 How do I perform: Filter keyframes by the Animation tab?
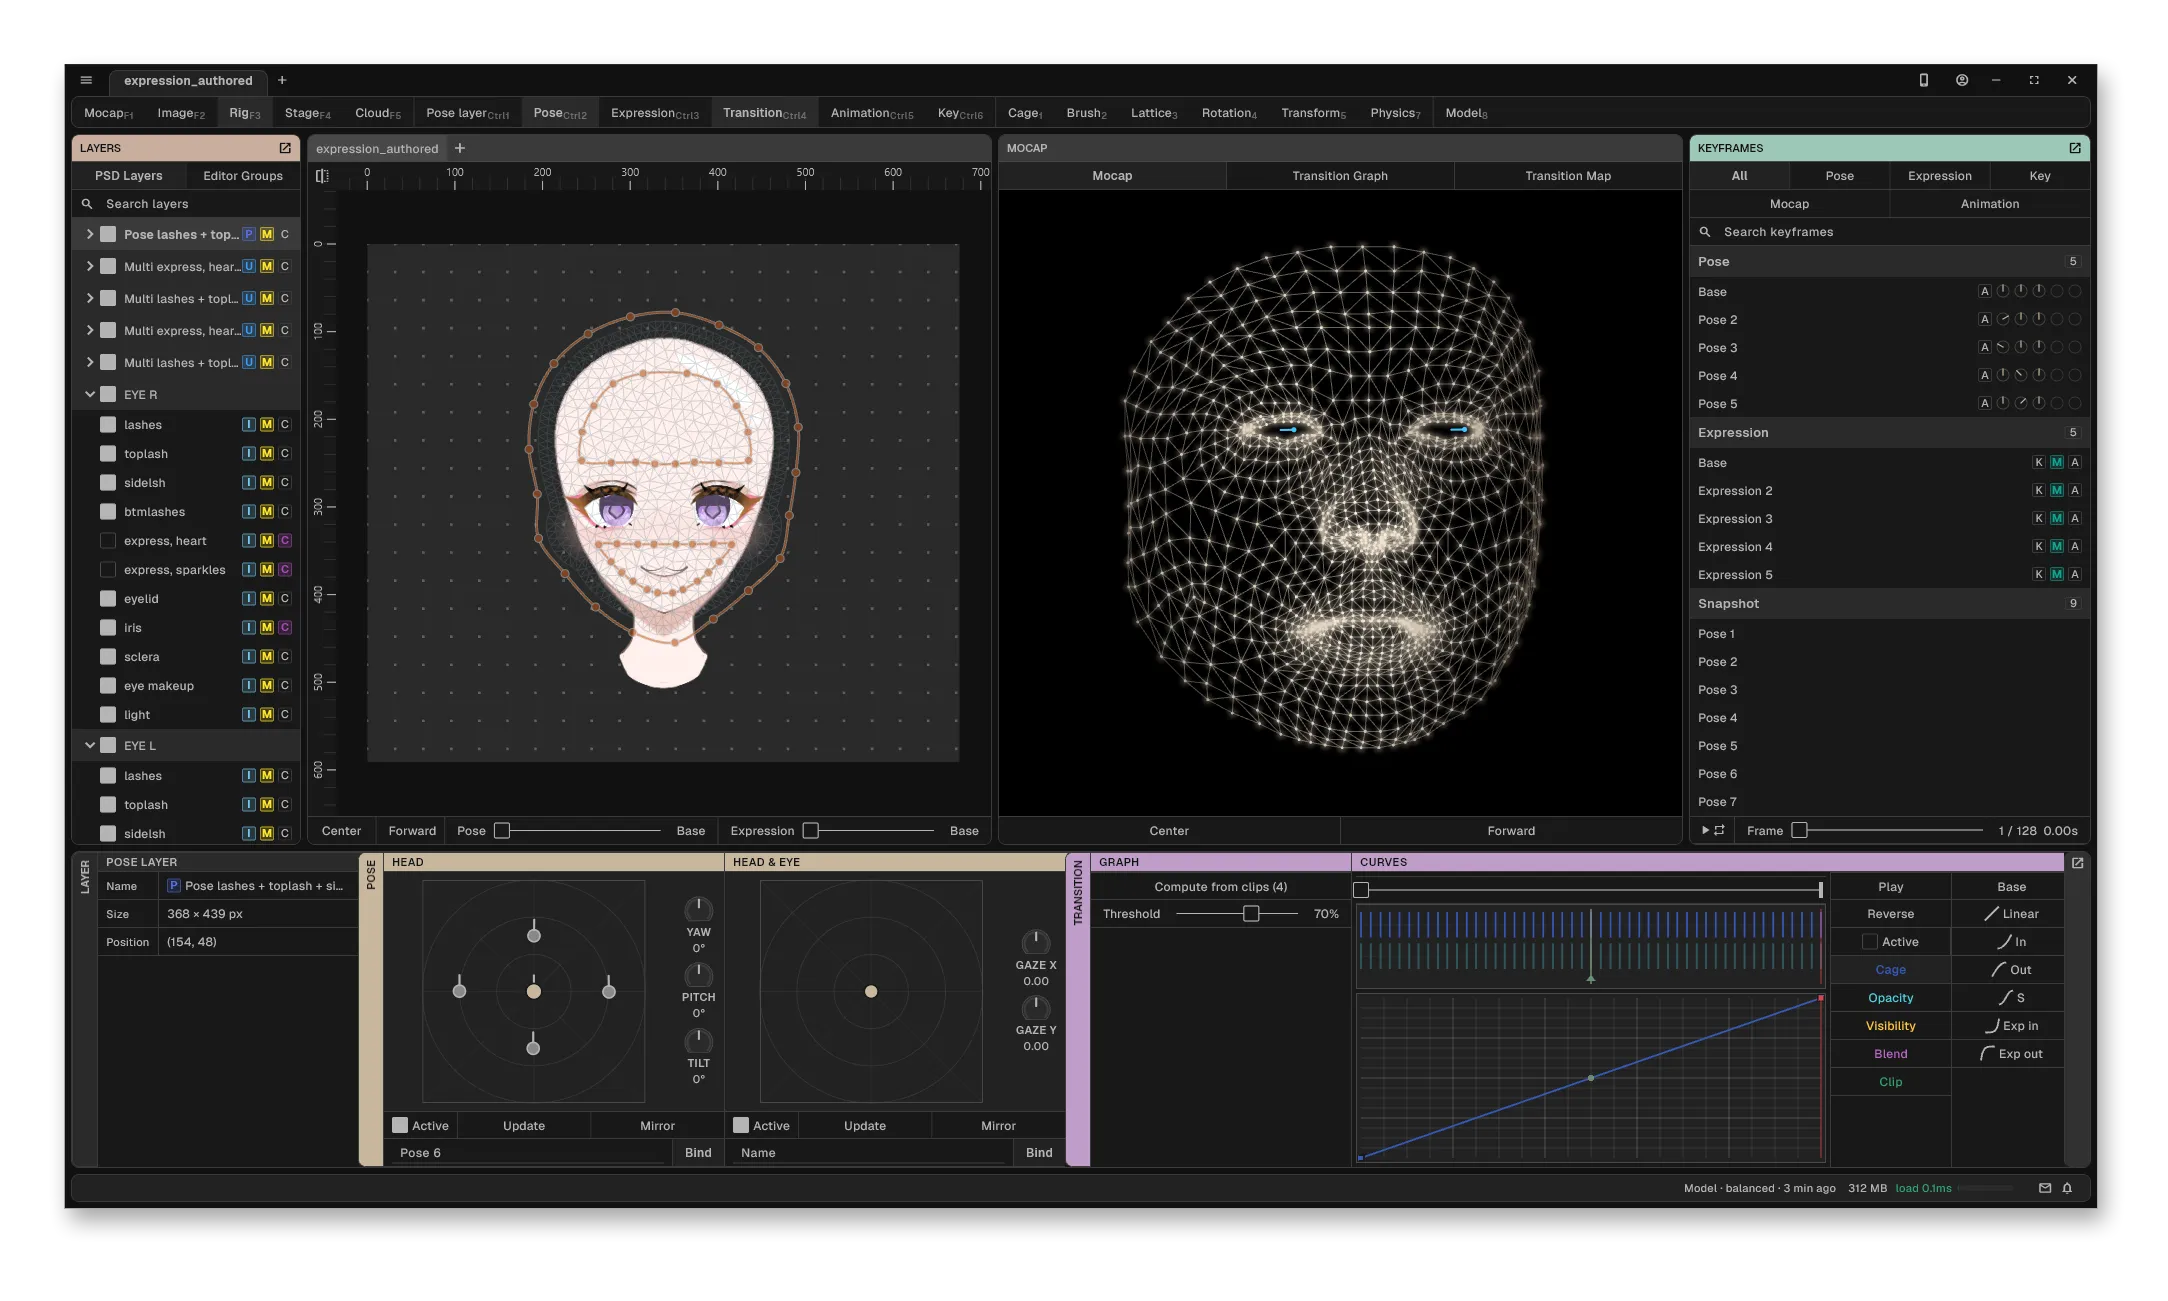(1989, 204)
